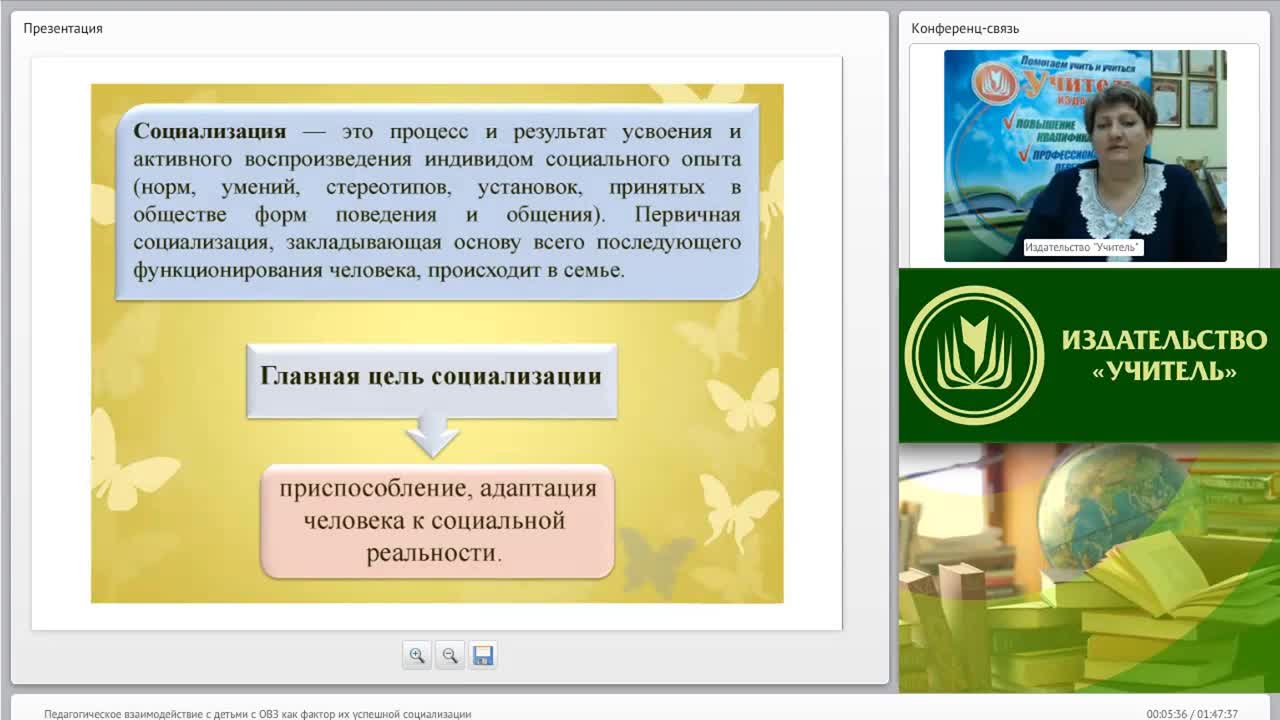This screenshot has height=720, width=1280.
Task: Zoom out of the presentation slide
Action: 450,655
